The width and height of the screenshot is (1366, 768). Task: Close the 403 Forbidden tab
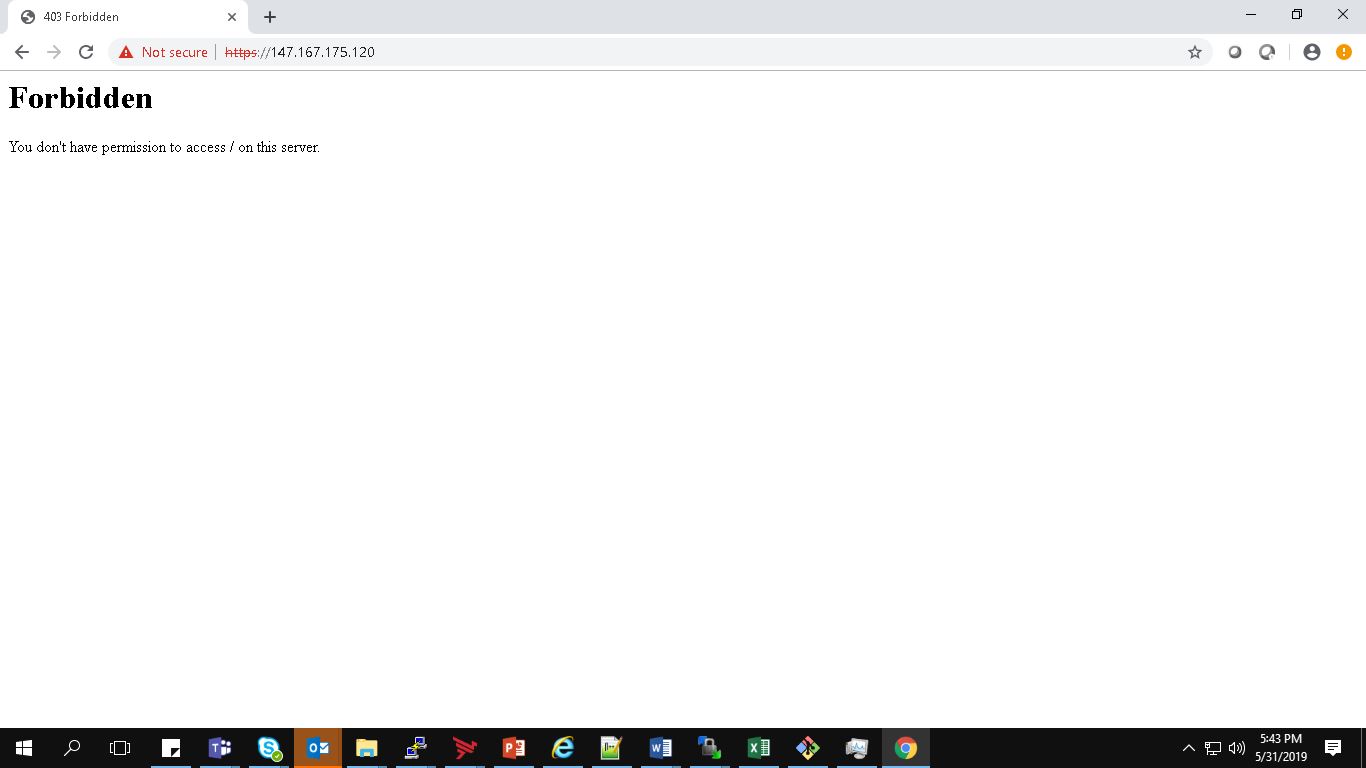(232, 17)
